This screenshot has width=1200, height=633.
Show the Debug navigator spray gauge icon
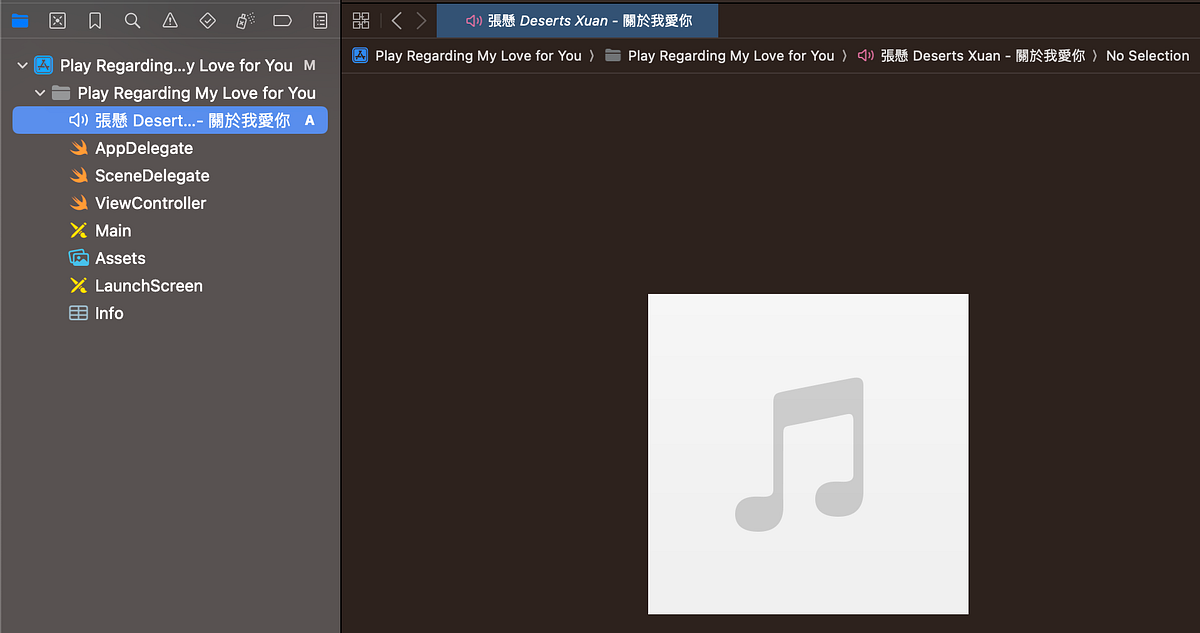click(x=243, y=20)
